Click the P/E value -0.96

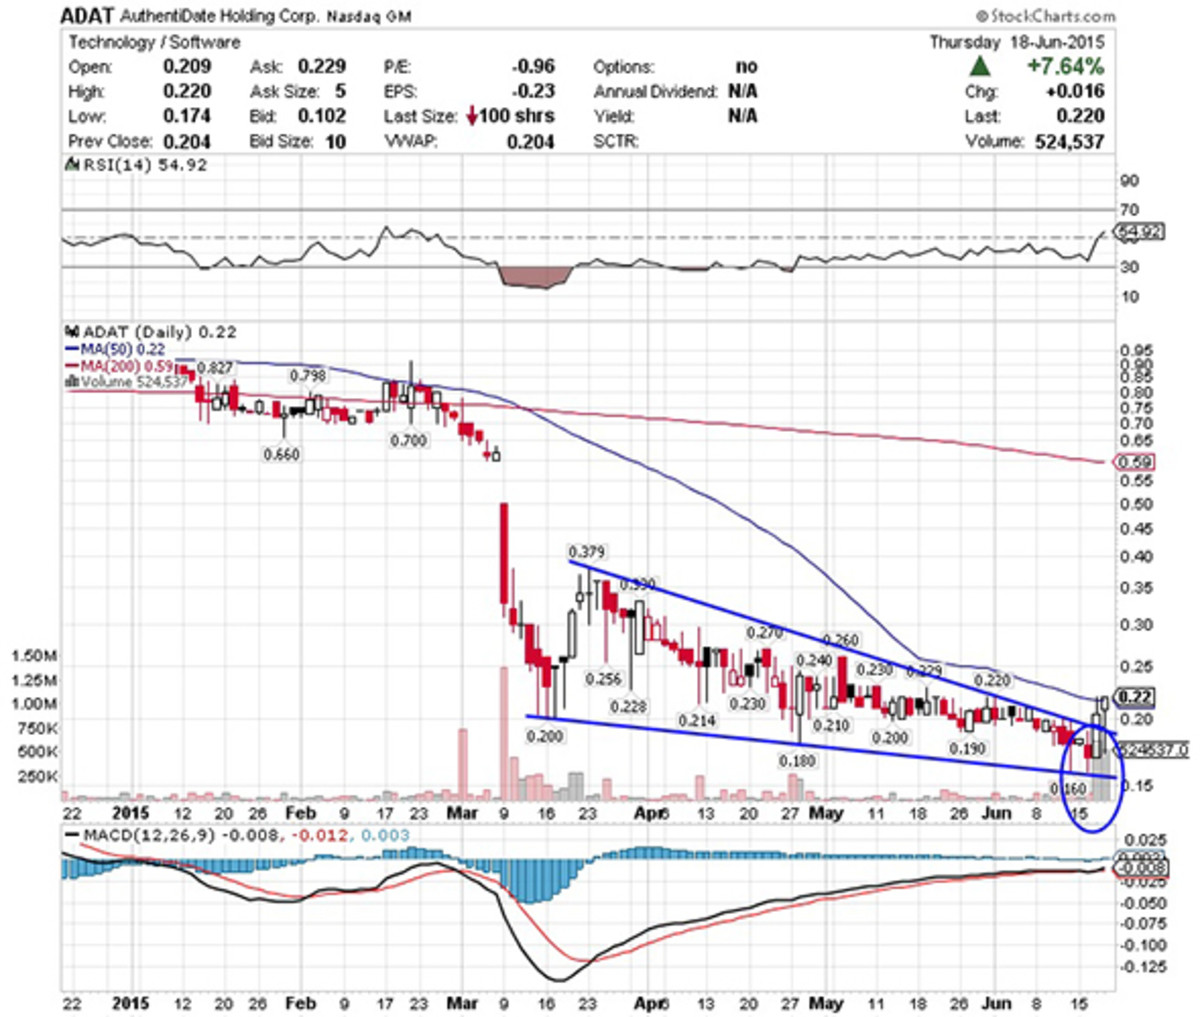pos(532,67)
